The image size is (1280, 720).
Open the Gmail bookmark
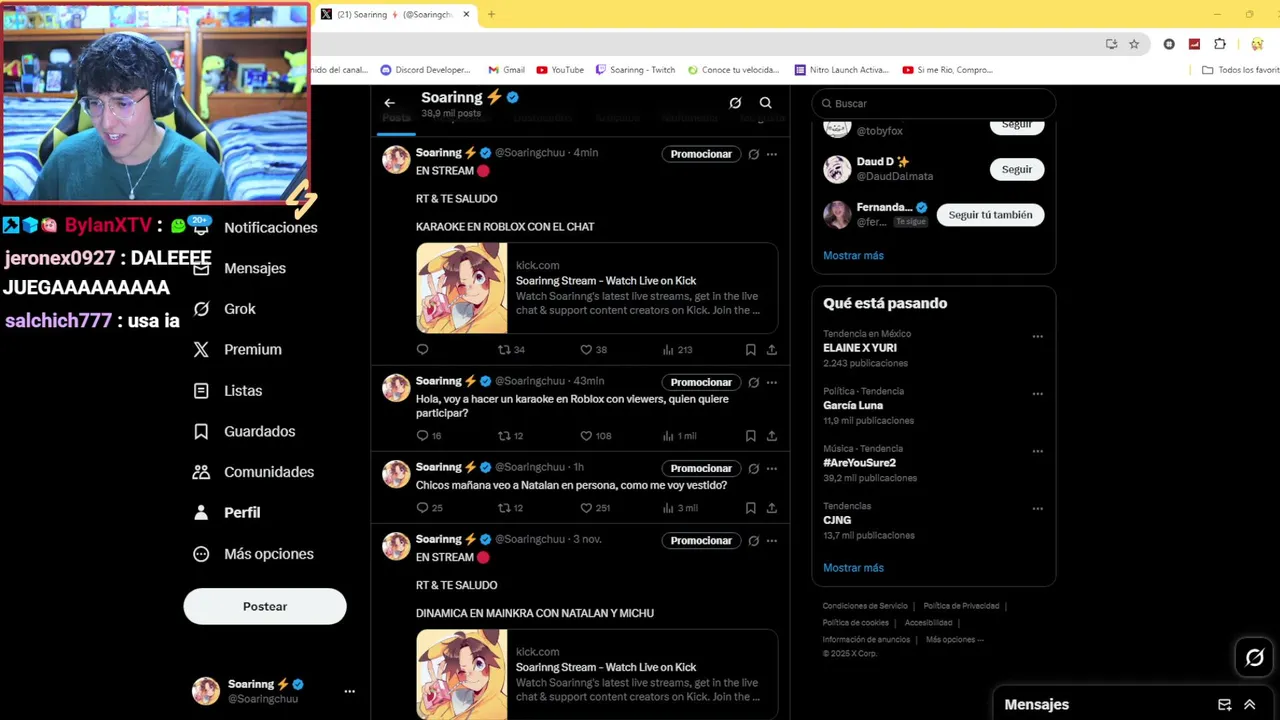coord(506,70)
